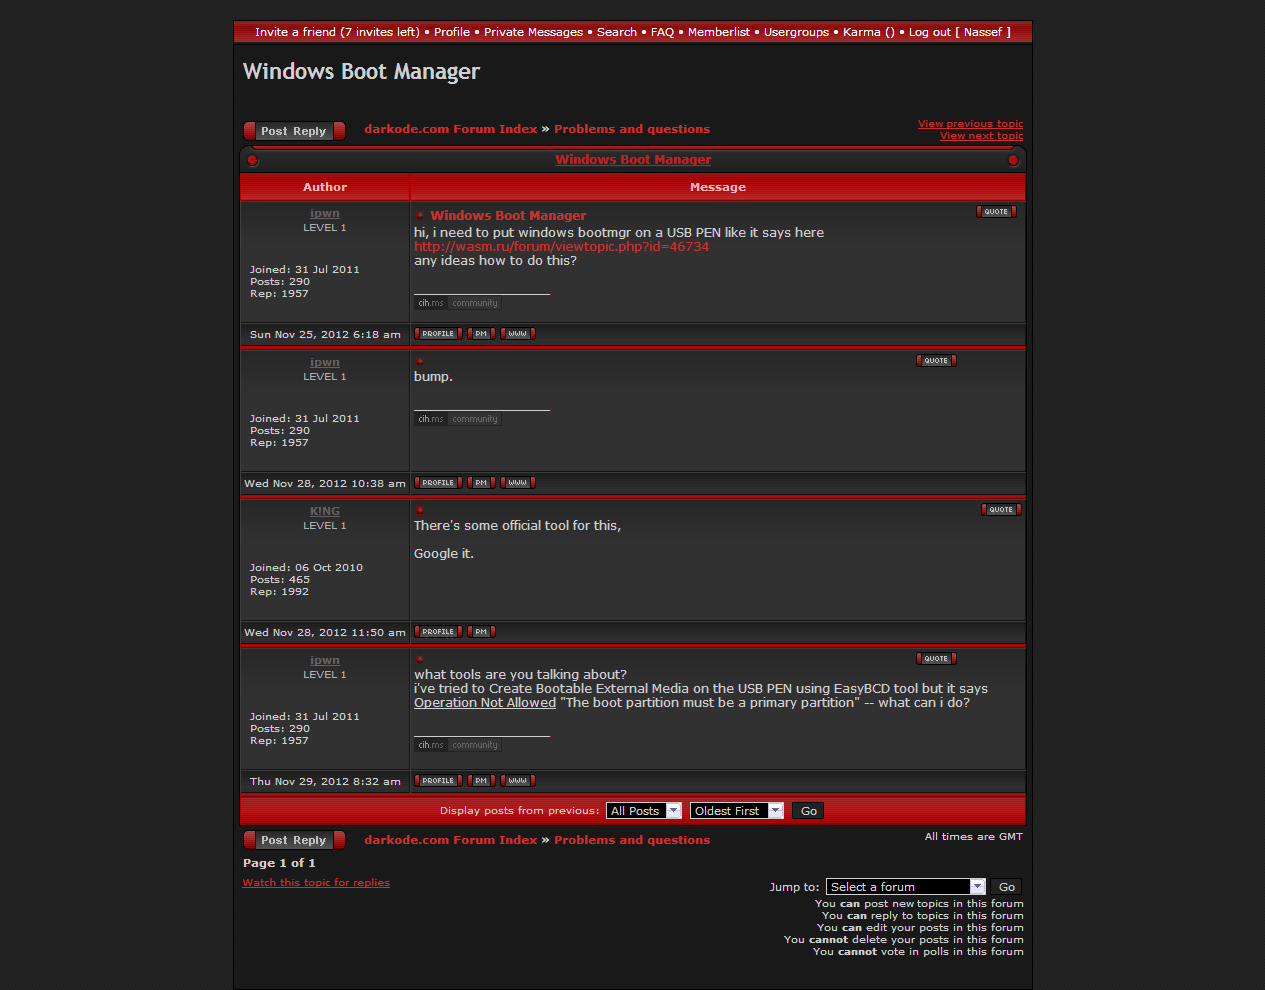Screen dimensions: 1265x990
Task: Open the 'Oldest First' sort dropdown
Action: pyautogui.click(x=736, y=811)
